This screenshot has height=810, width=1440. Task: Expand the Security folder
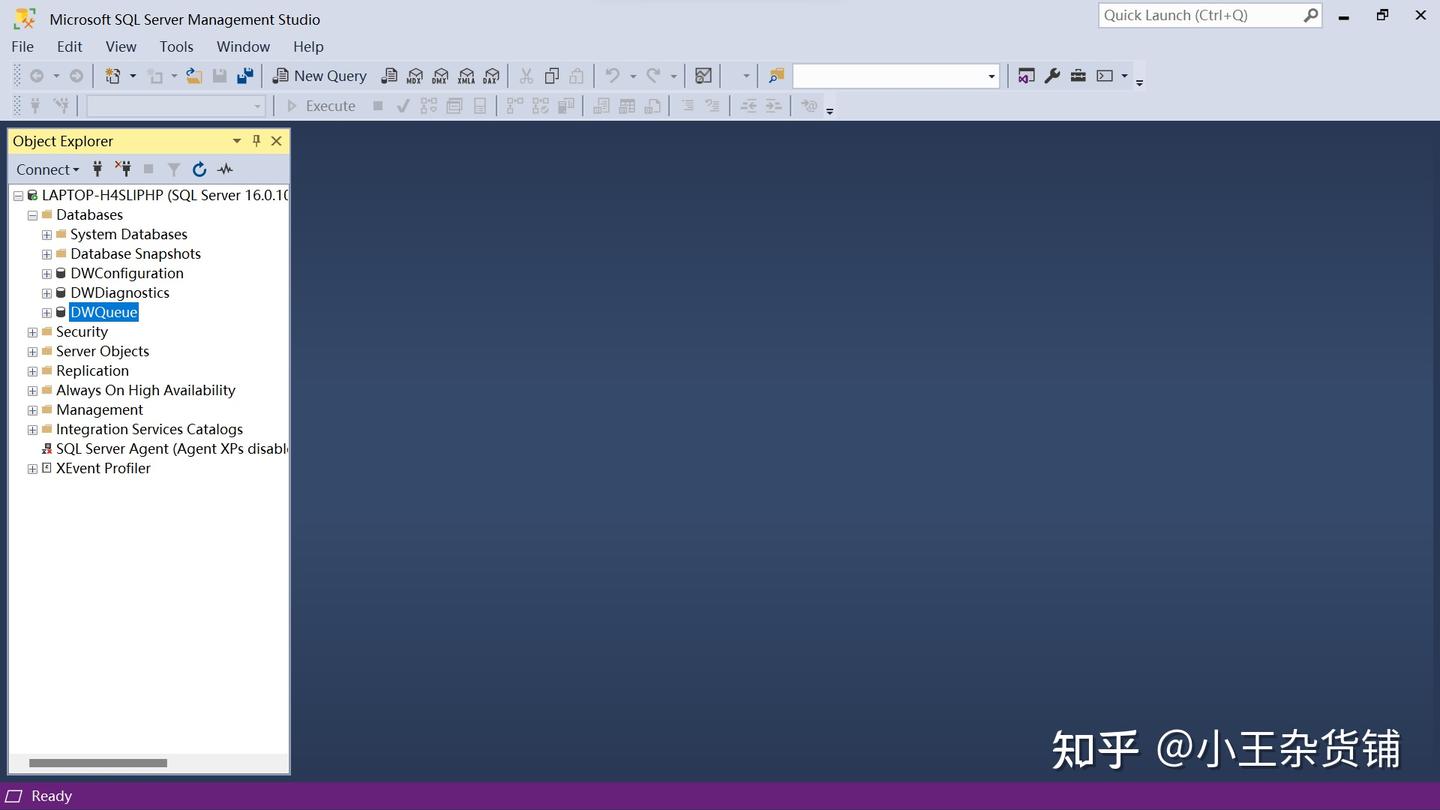(32, 332)
